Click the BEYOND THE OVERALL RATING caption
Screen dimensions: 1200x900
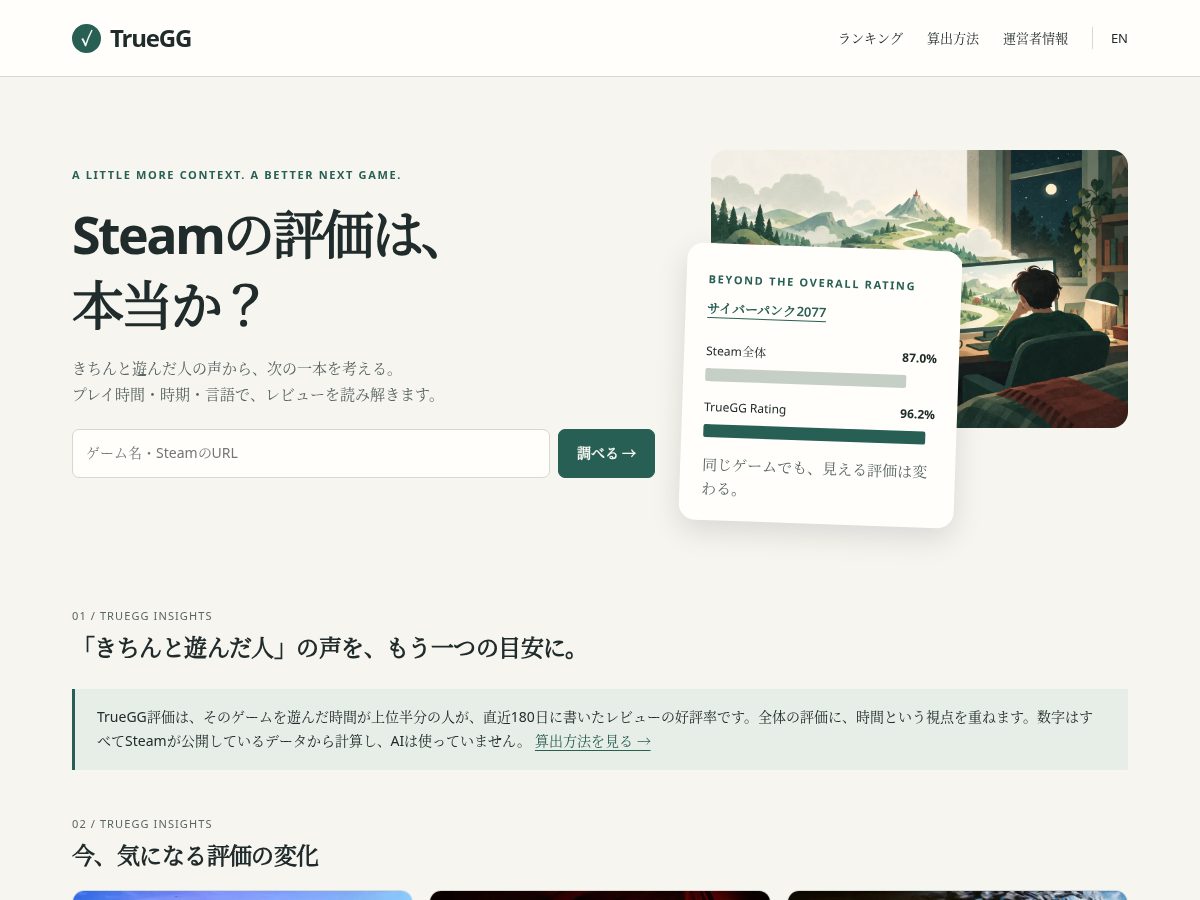tap(812, 283)
